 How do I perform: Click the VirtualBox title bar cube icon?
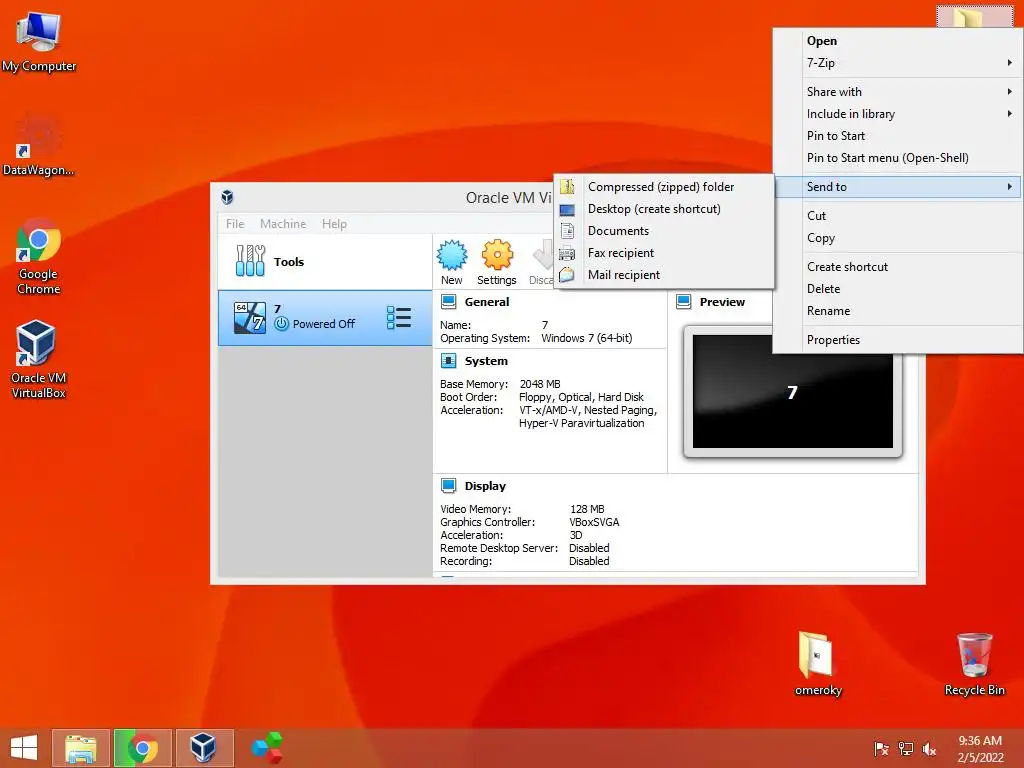pyautogui.click(x=227, y=197)
